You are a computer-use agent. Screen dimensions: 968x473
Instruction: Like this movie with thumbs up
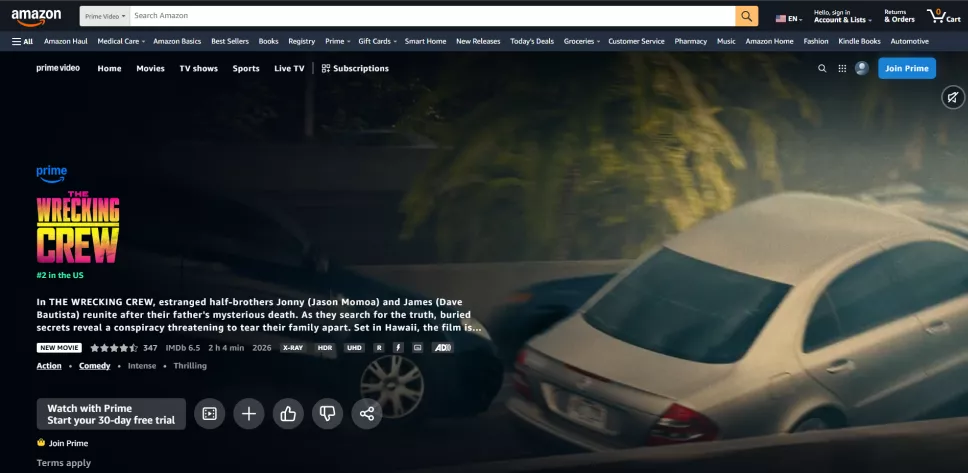[288, 414]
